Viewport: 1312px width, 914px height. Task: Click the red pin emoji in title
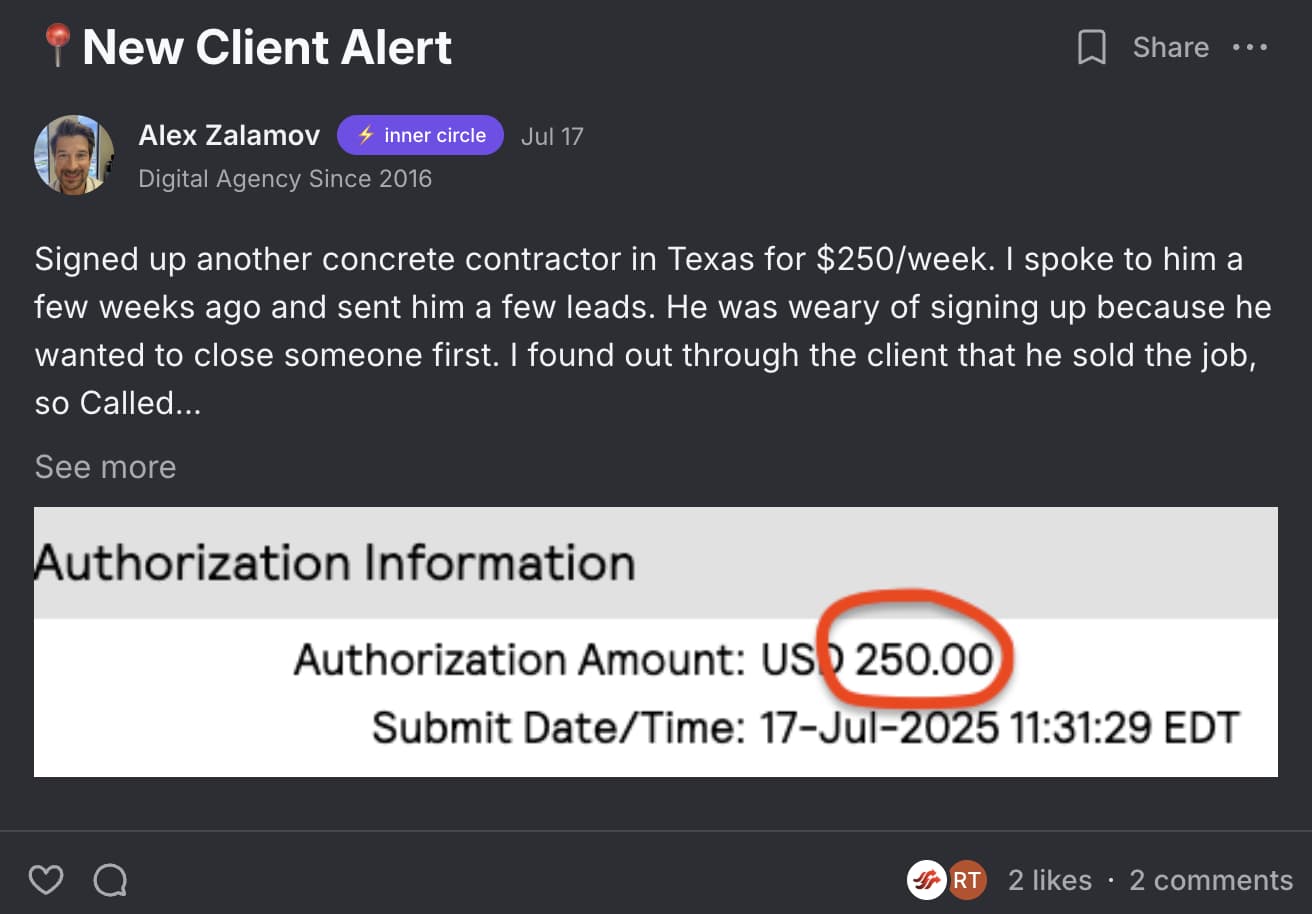pos(57,47)
